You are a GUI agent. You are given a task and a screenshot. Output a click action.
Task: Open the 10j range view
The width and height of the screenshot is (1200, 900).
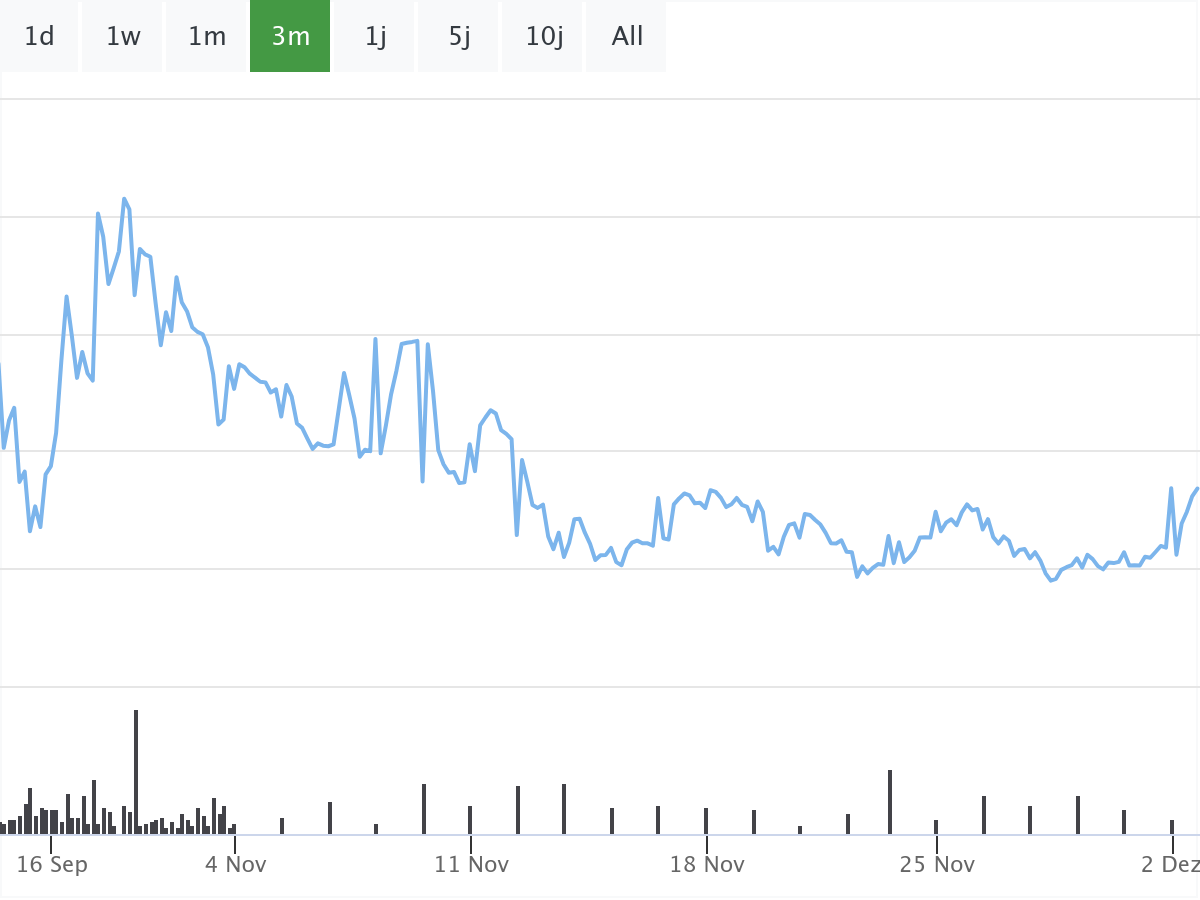coord(544,36)
